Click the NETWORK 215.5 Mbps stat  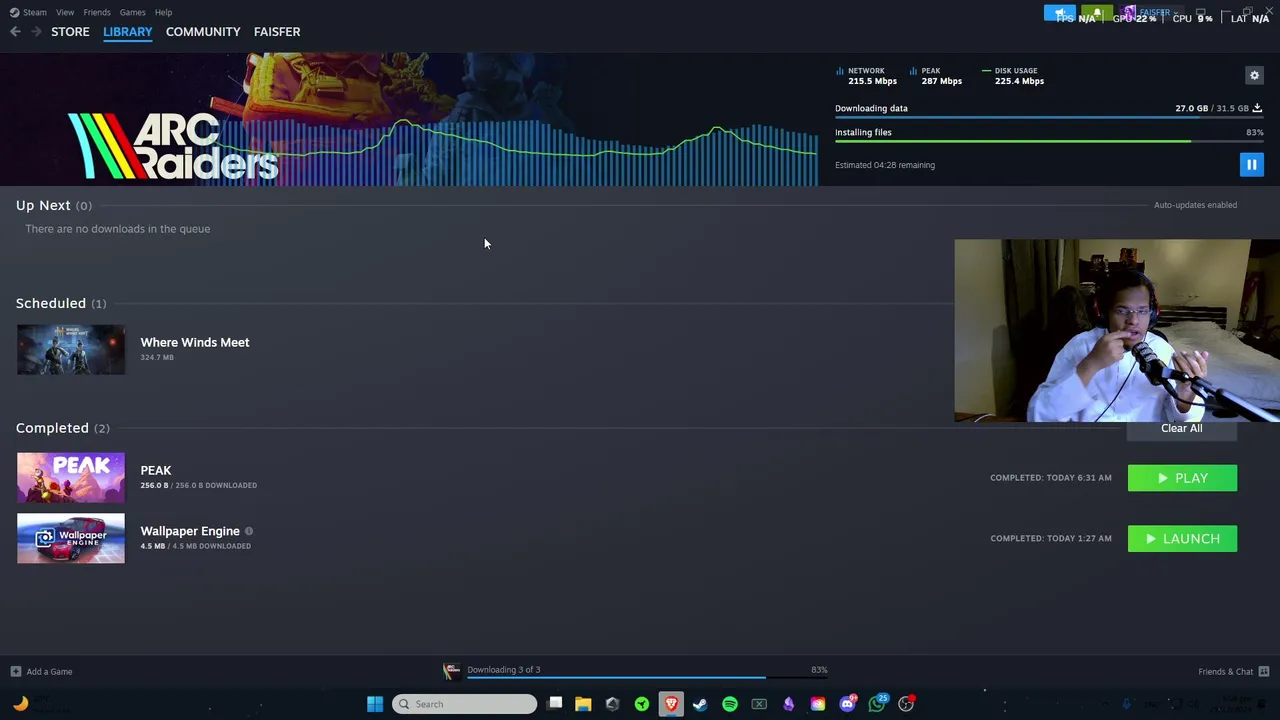click(x=866, y=76)
